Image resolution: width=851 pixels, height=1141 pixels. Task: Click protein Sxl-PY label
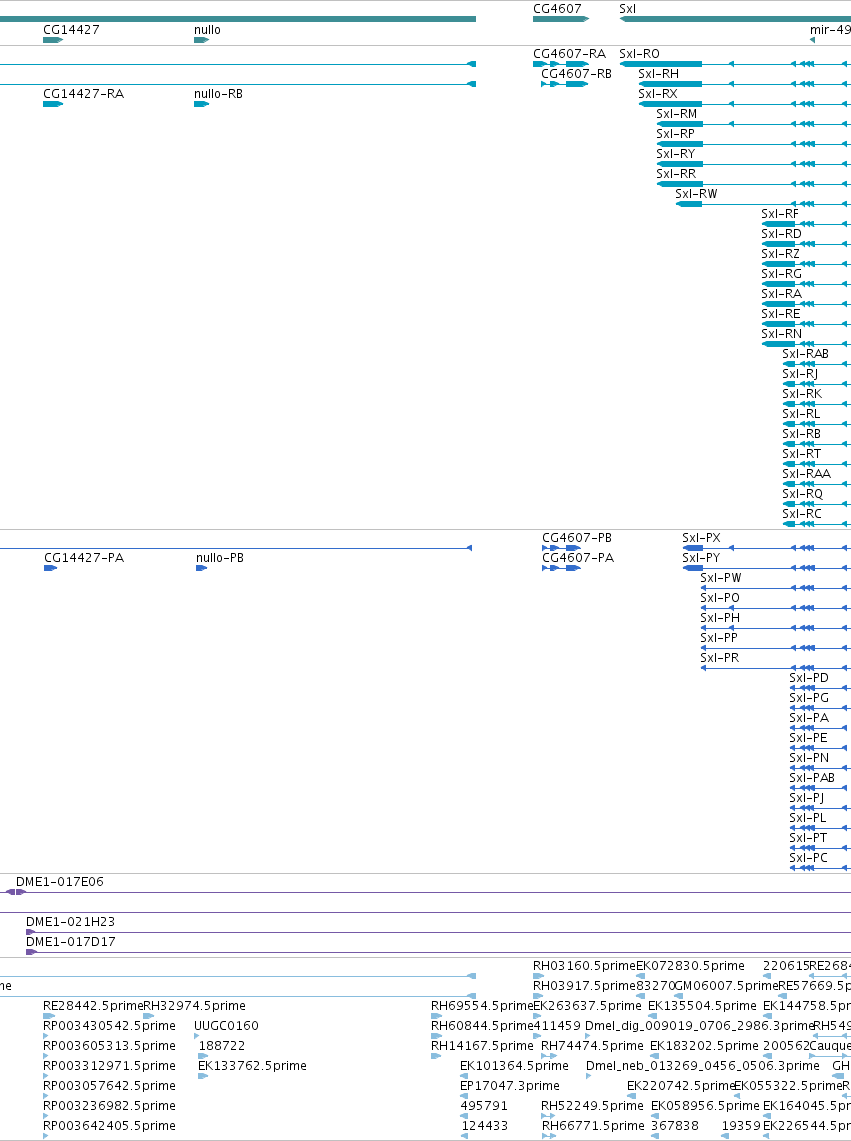pyautogui.click(x=701, y=558)
